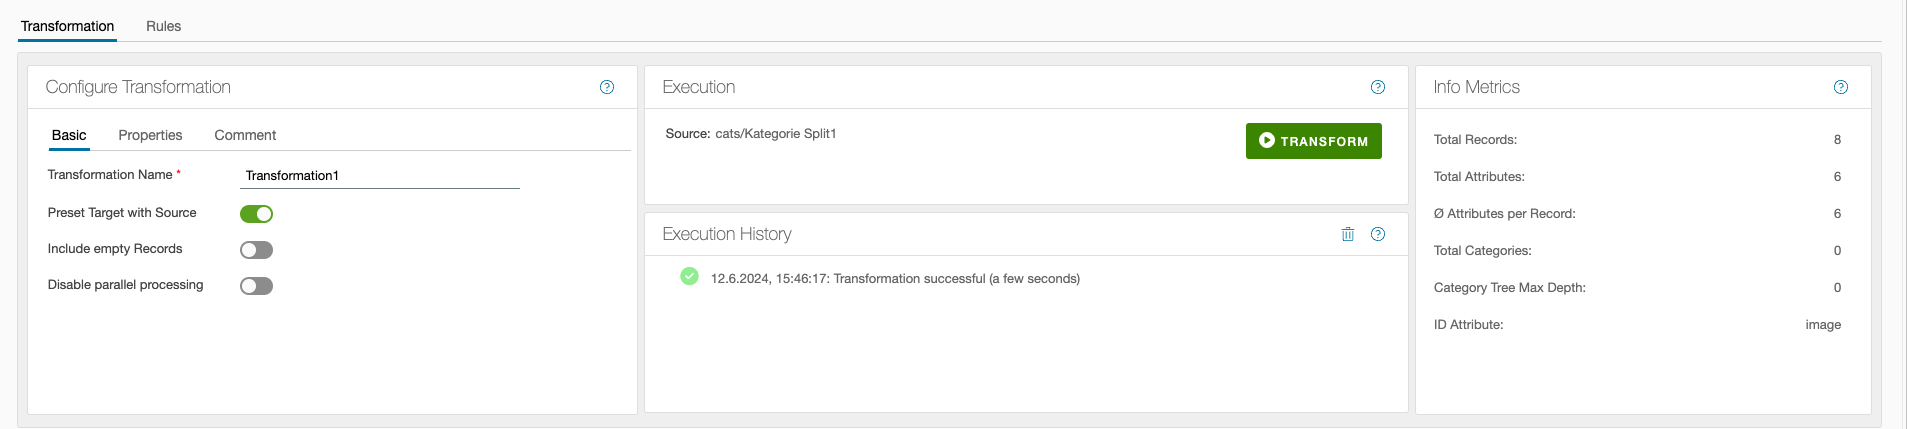The image size is (1907, 429).
Task: Select the successful transformation history entry
Action: coord(895,279)
